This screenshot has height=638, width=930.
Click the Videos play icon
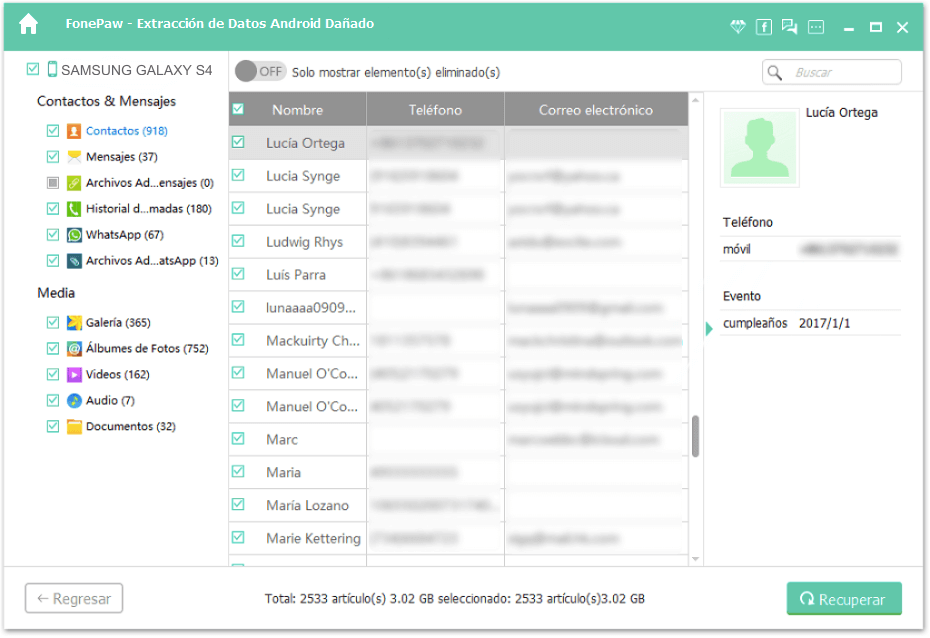(74, 375)
